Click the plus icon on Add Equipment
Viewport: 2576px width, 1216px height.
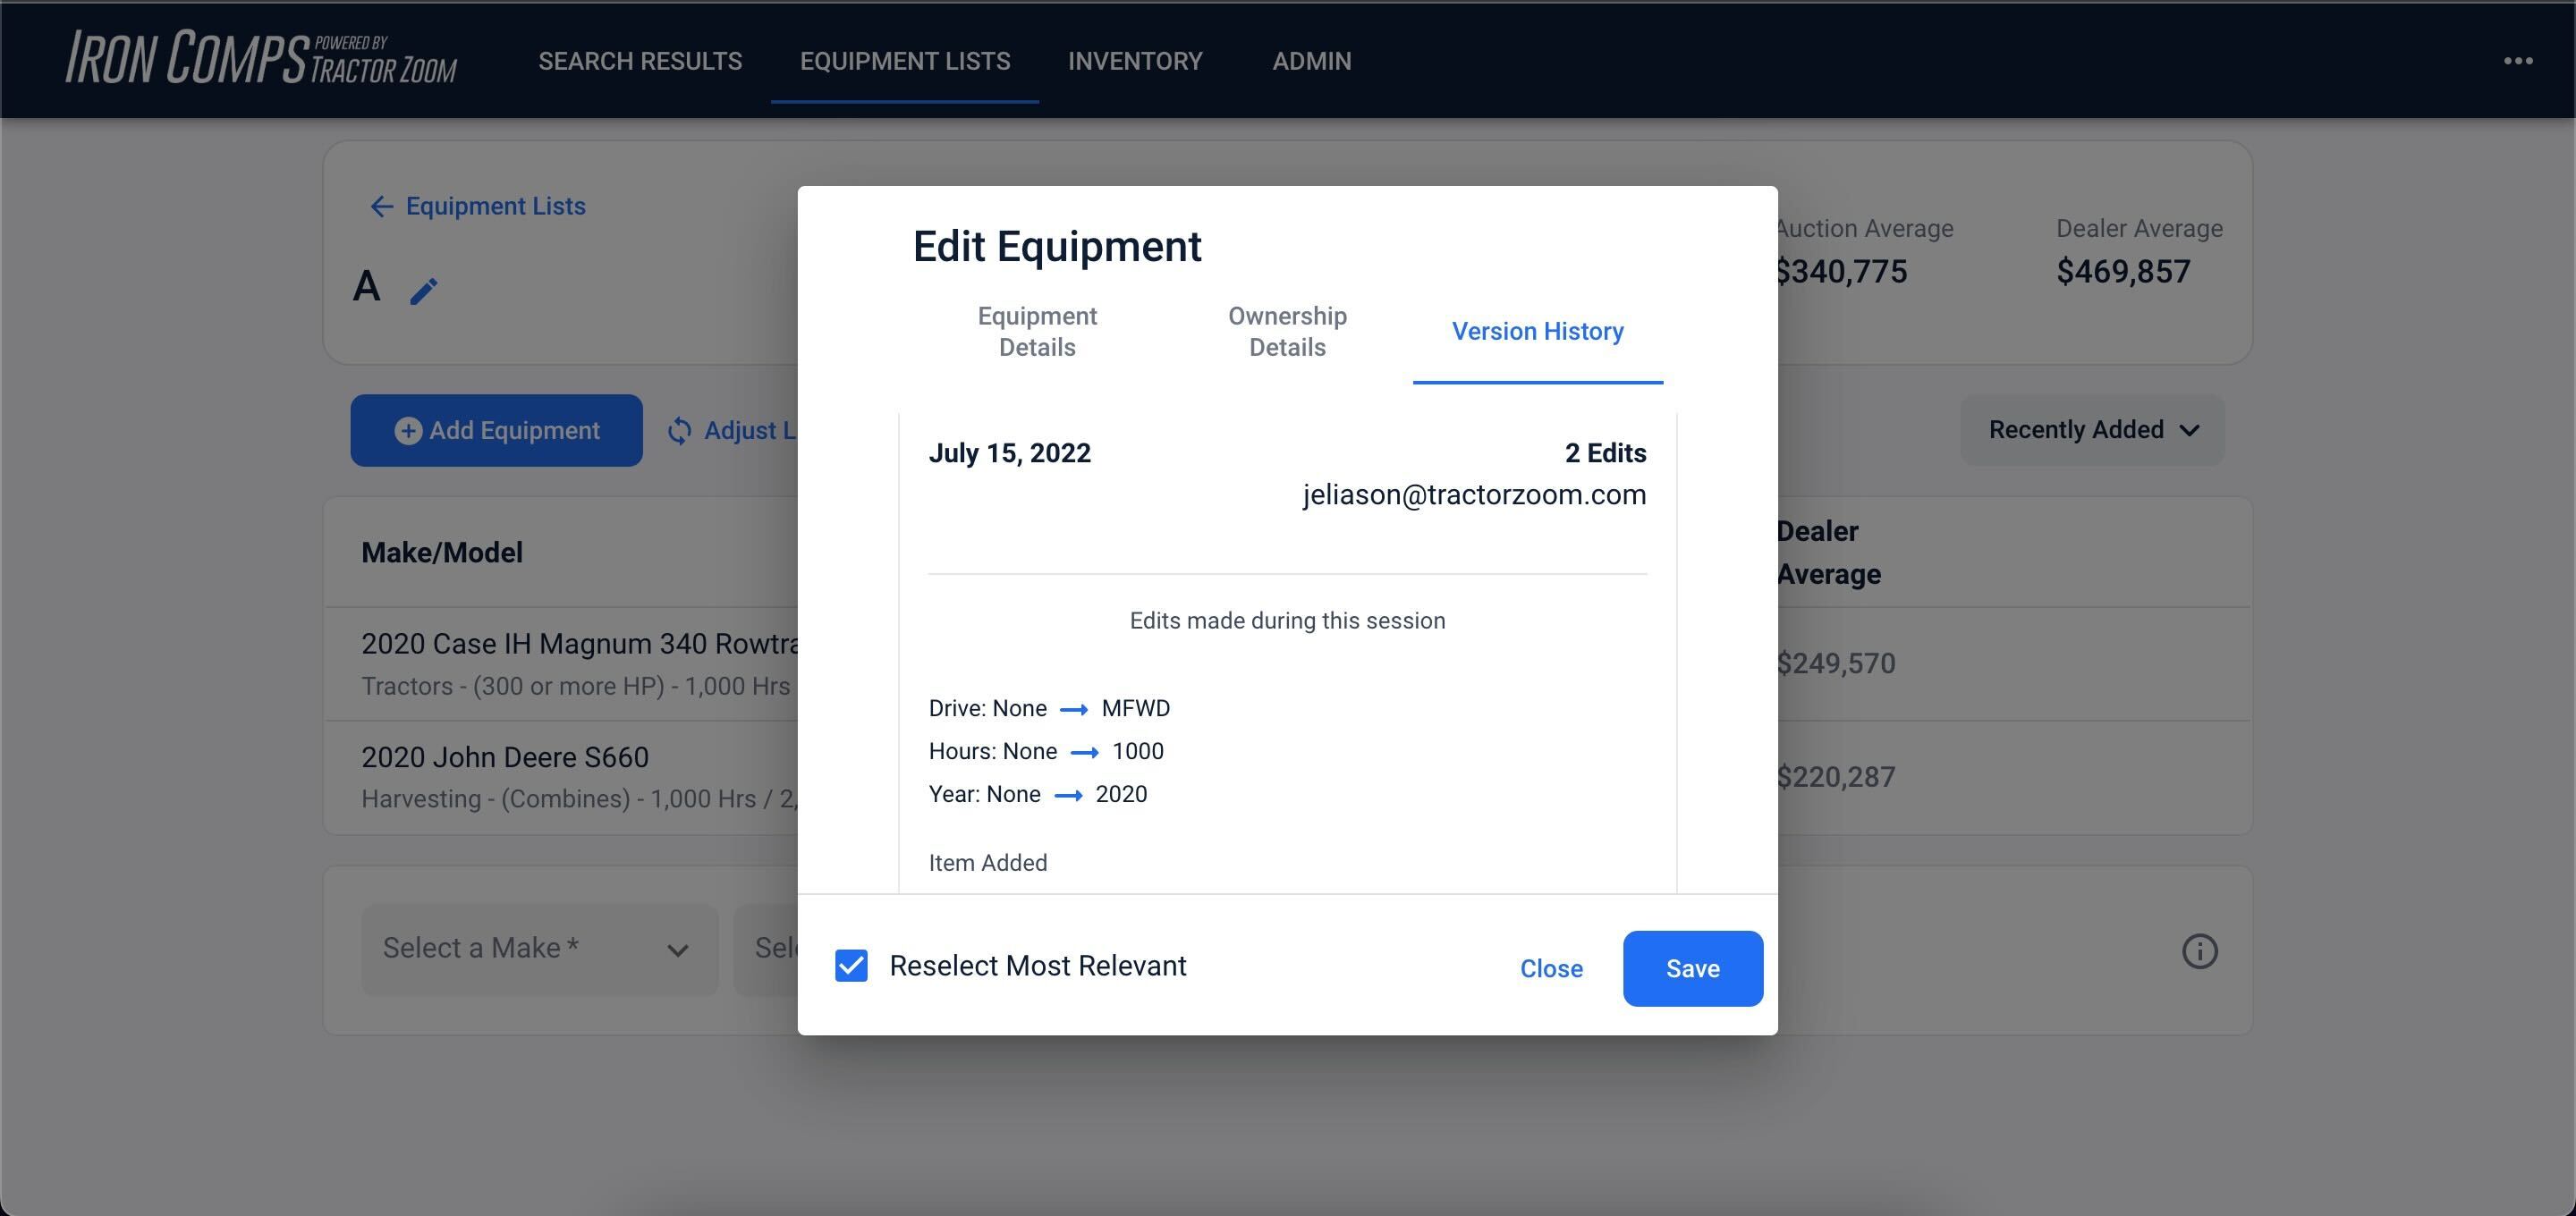(408, 430)
